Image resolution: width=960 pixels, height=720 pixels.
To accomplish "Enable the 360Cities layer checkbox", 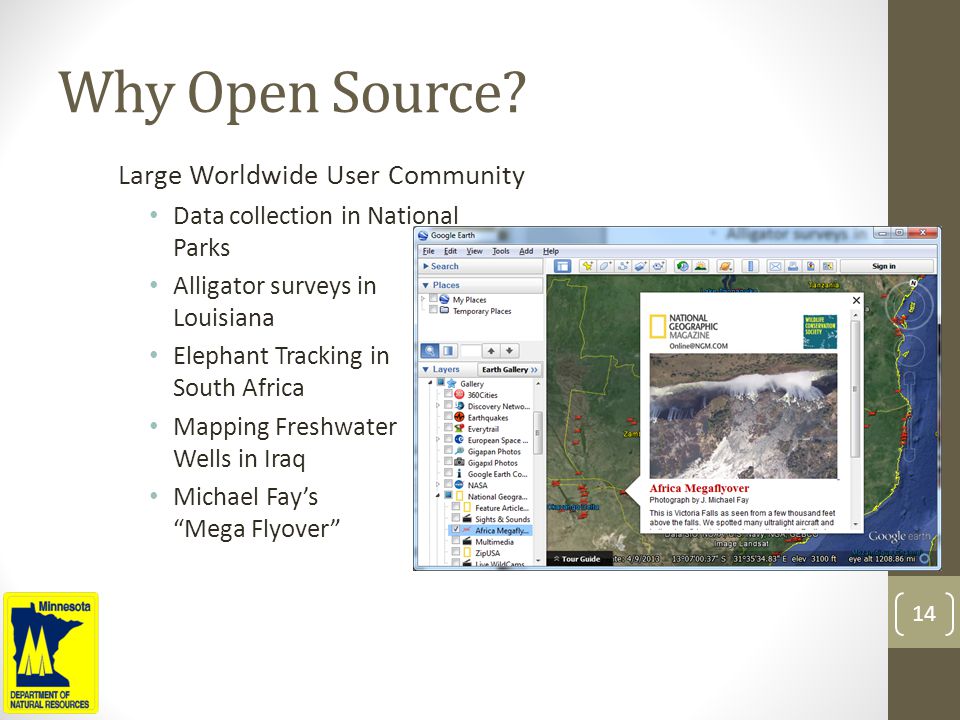I will 448,394.
